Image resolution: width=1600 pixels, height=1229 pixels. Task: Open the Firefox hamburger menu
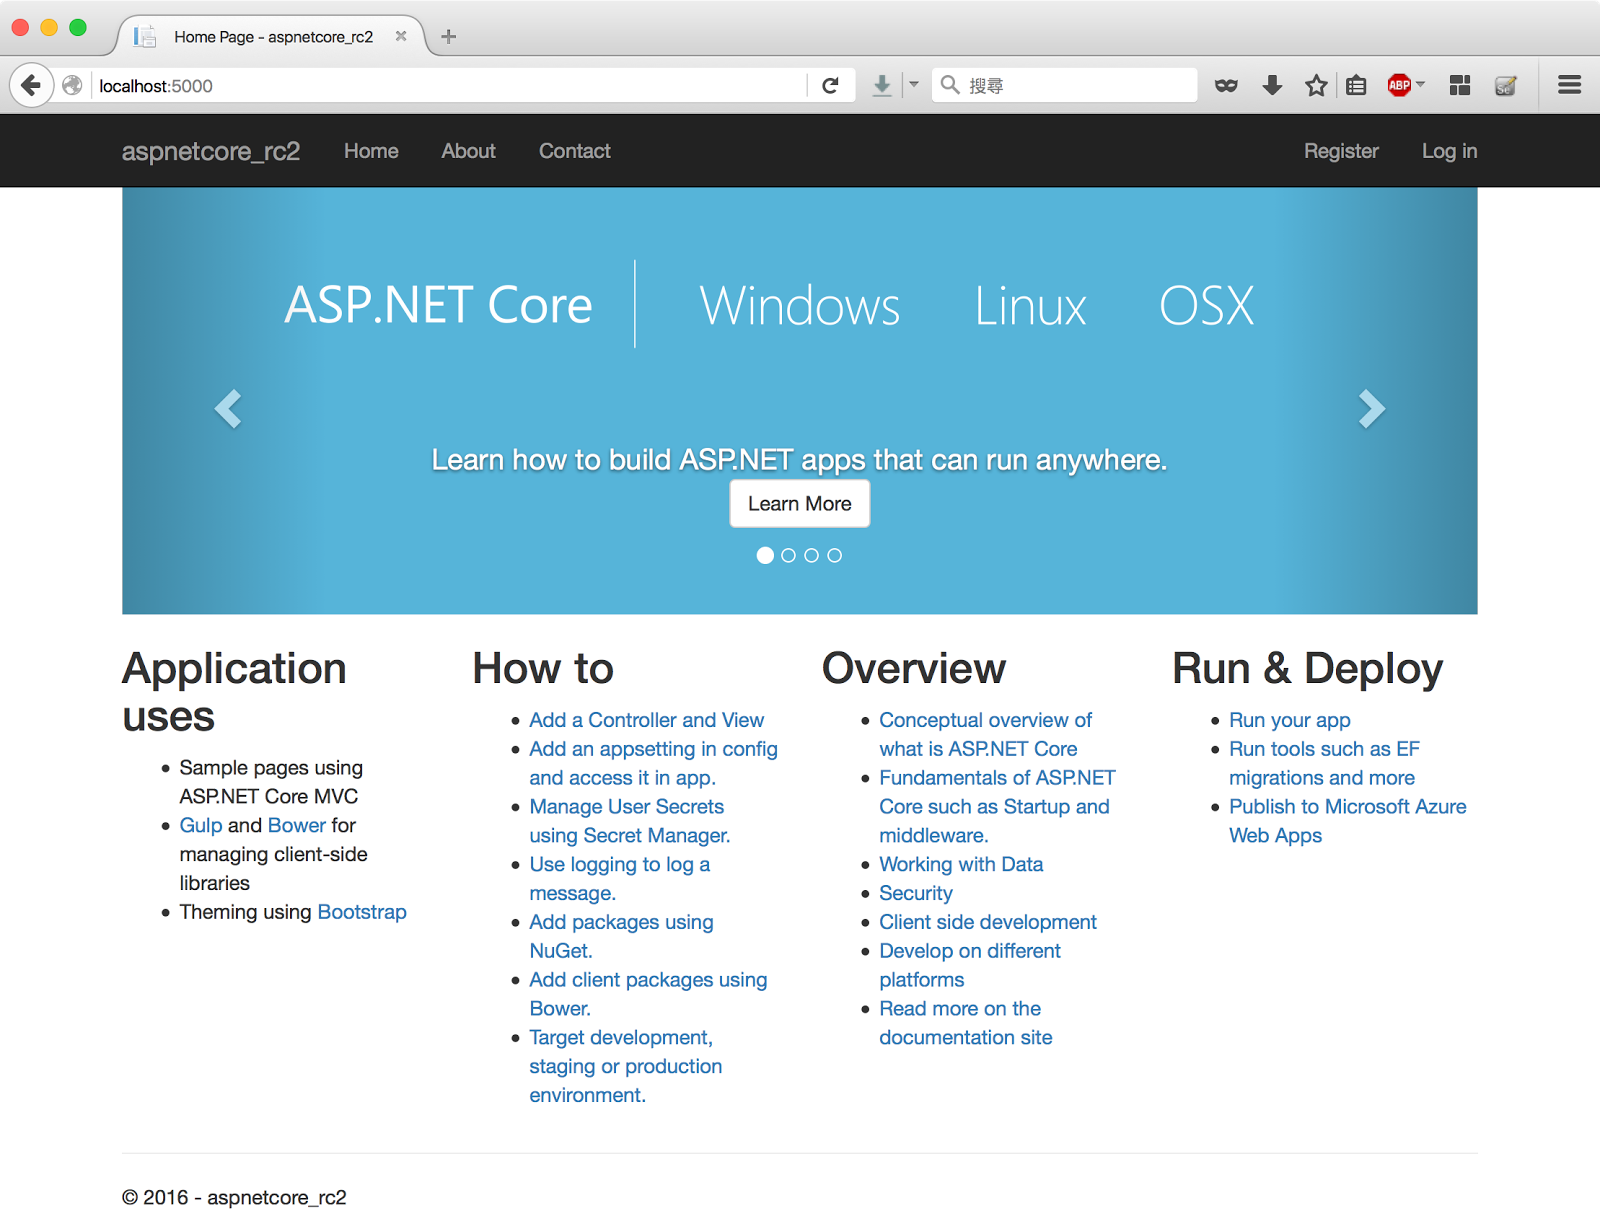coord(1569,86)
